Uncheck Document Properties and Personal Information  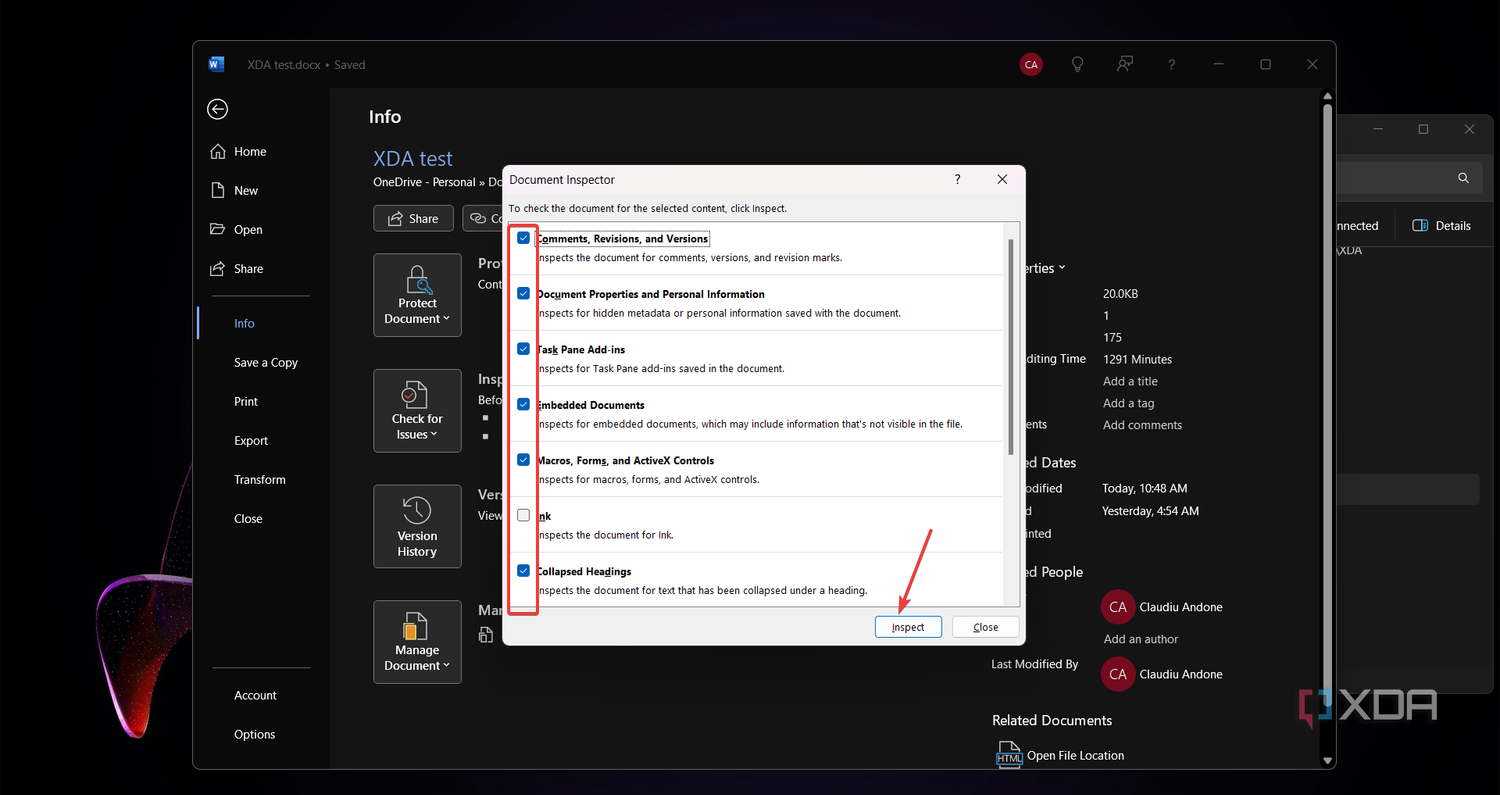pos(523,294)
